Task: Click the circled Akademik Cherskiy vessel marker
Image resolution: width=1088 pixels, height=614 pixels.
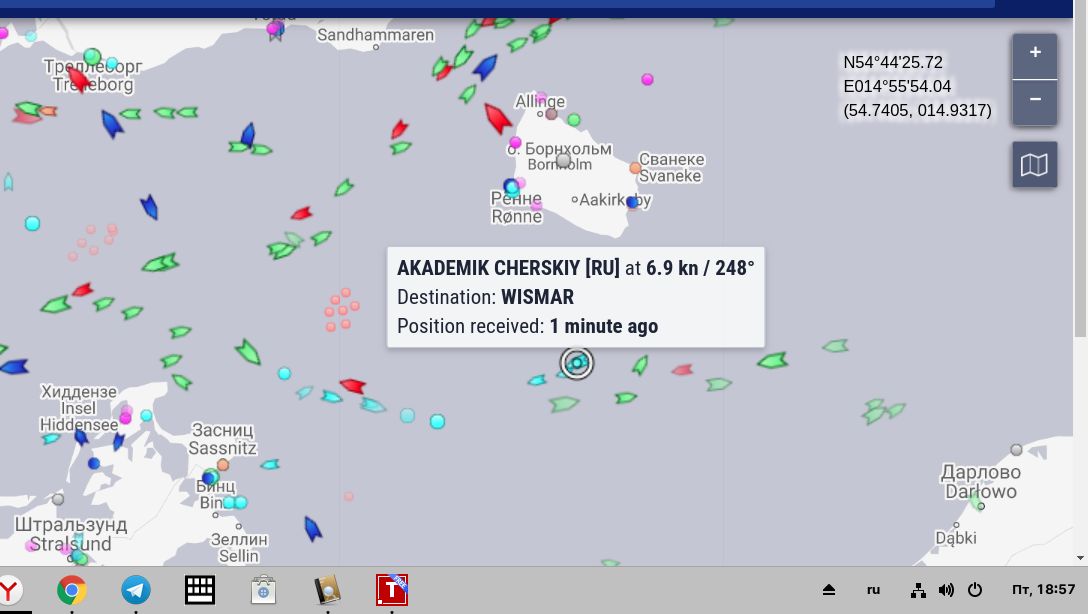Action: click(577, 363)
